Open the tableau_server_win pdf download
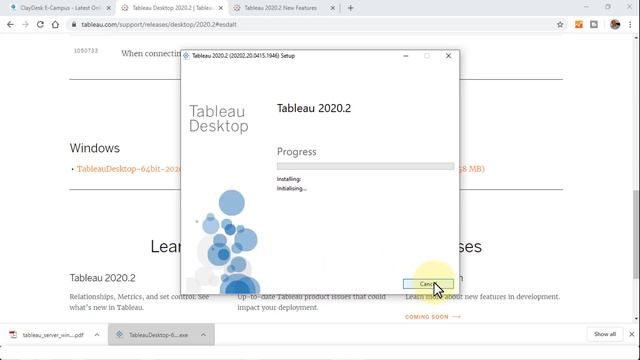This screenshot has width=640, height=360. (x=53, y=335)
